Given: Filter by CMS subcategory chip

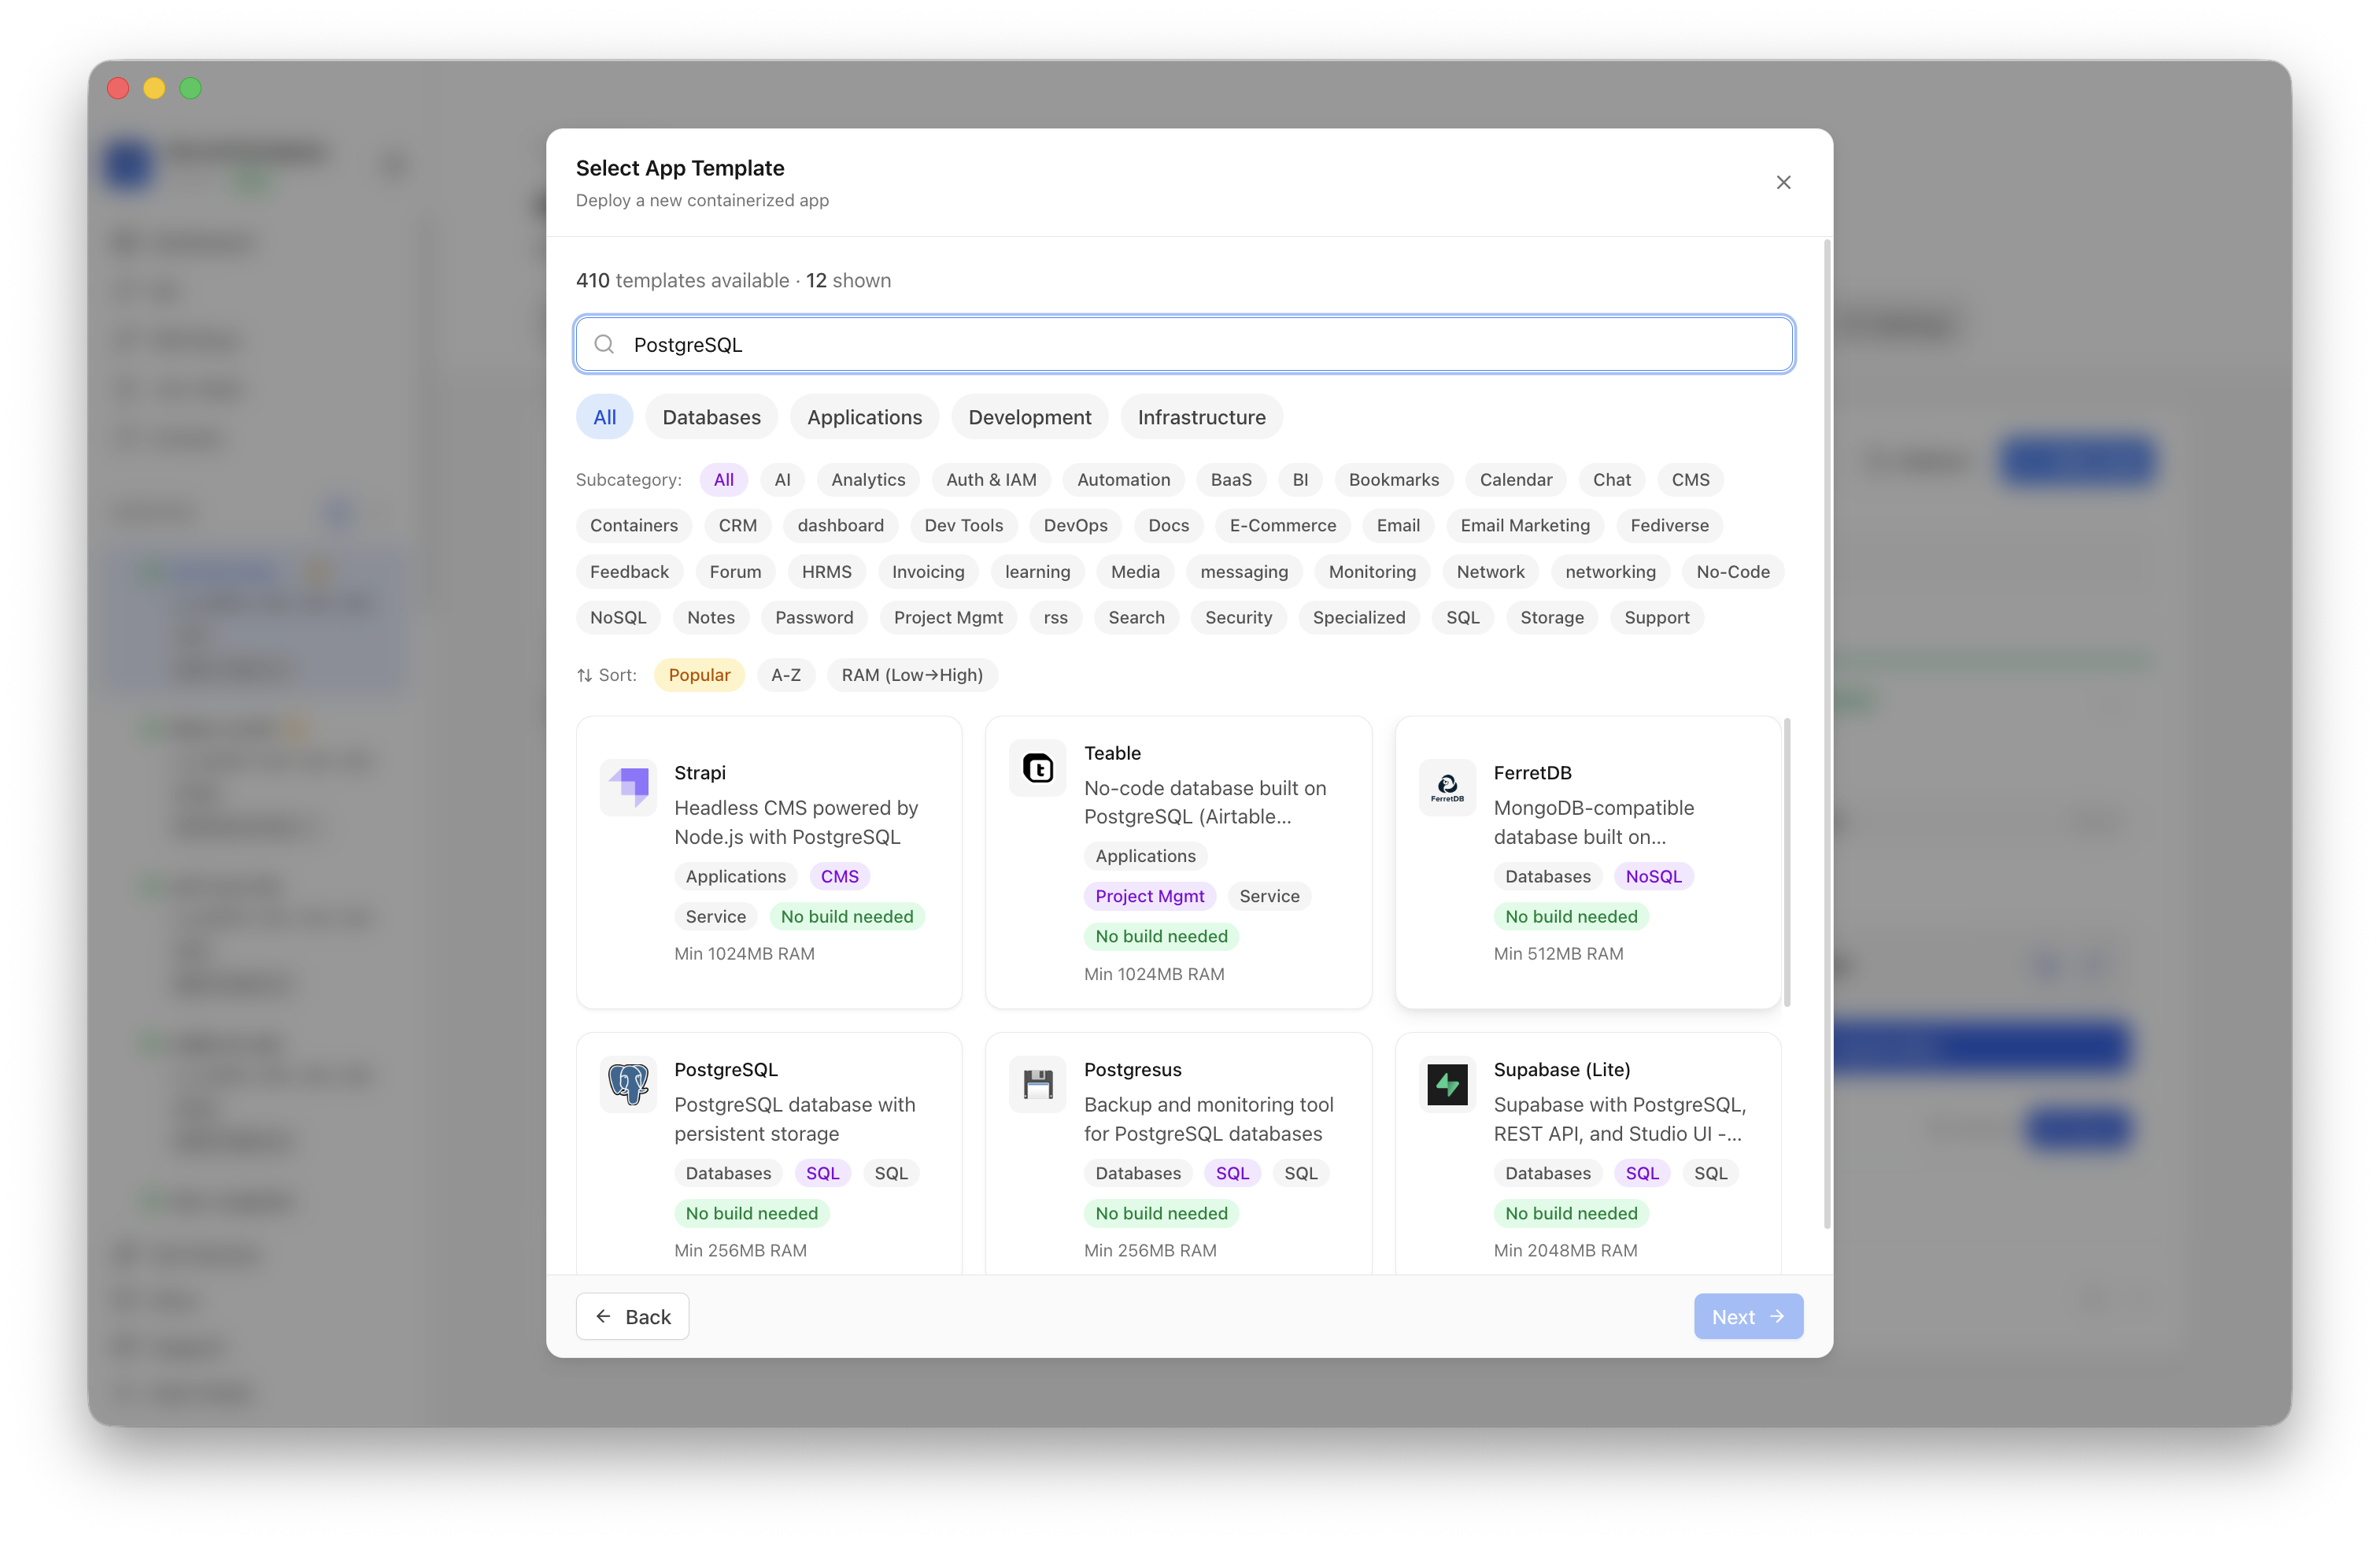Looking at the screenshot, I should pyautogui.click(x=1690, y=479).
